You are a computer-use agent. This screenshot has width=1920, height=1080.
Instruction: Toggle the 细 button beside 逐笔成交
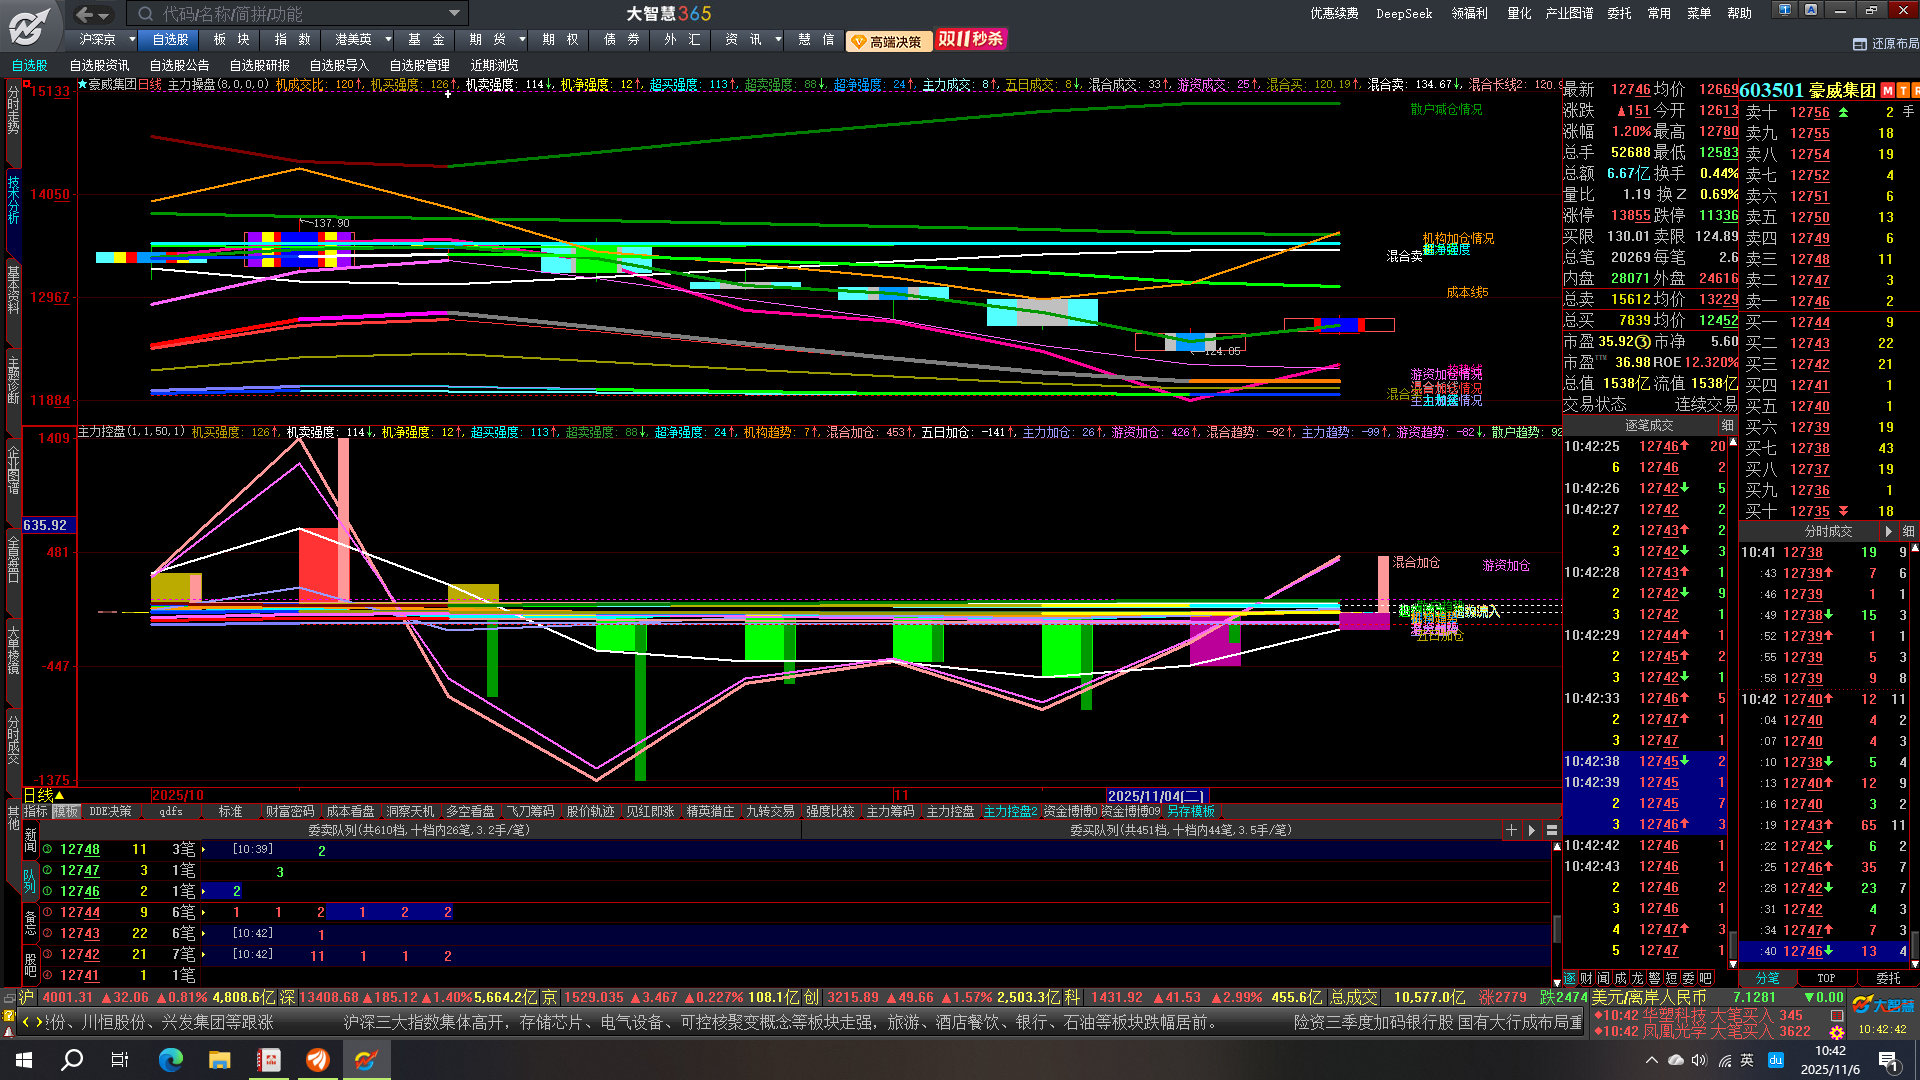[x=1727, y=426]
